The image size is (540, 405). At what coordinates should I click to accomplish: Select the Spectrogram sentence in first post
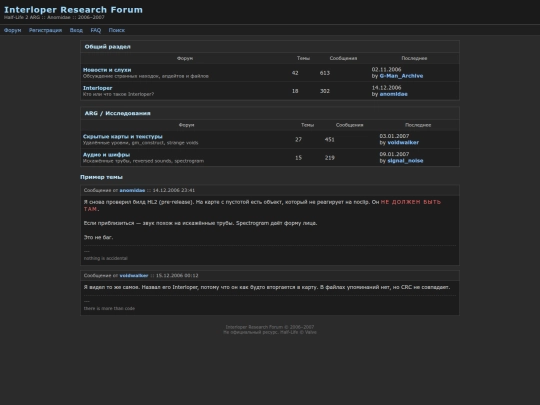[276, 224]
